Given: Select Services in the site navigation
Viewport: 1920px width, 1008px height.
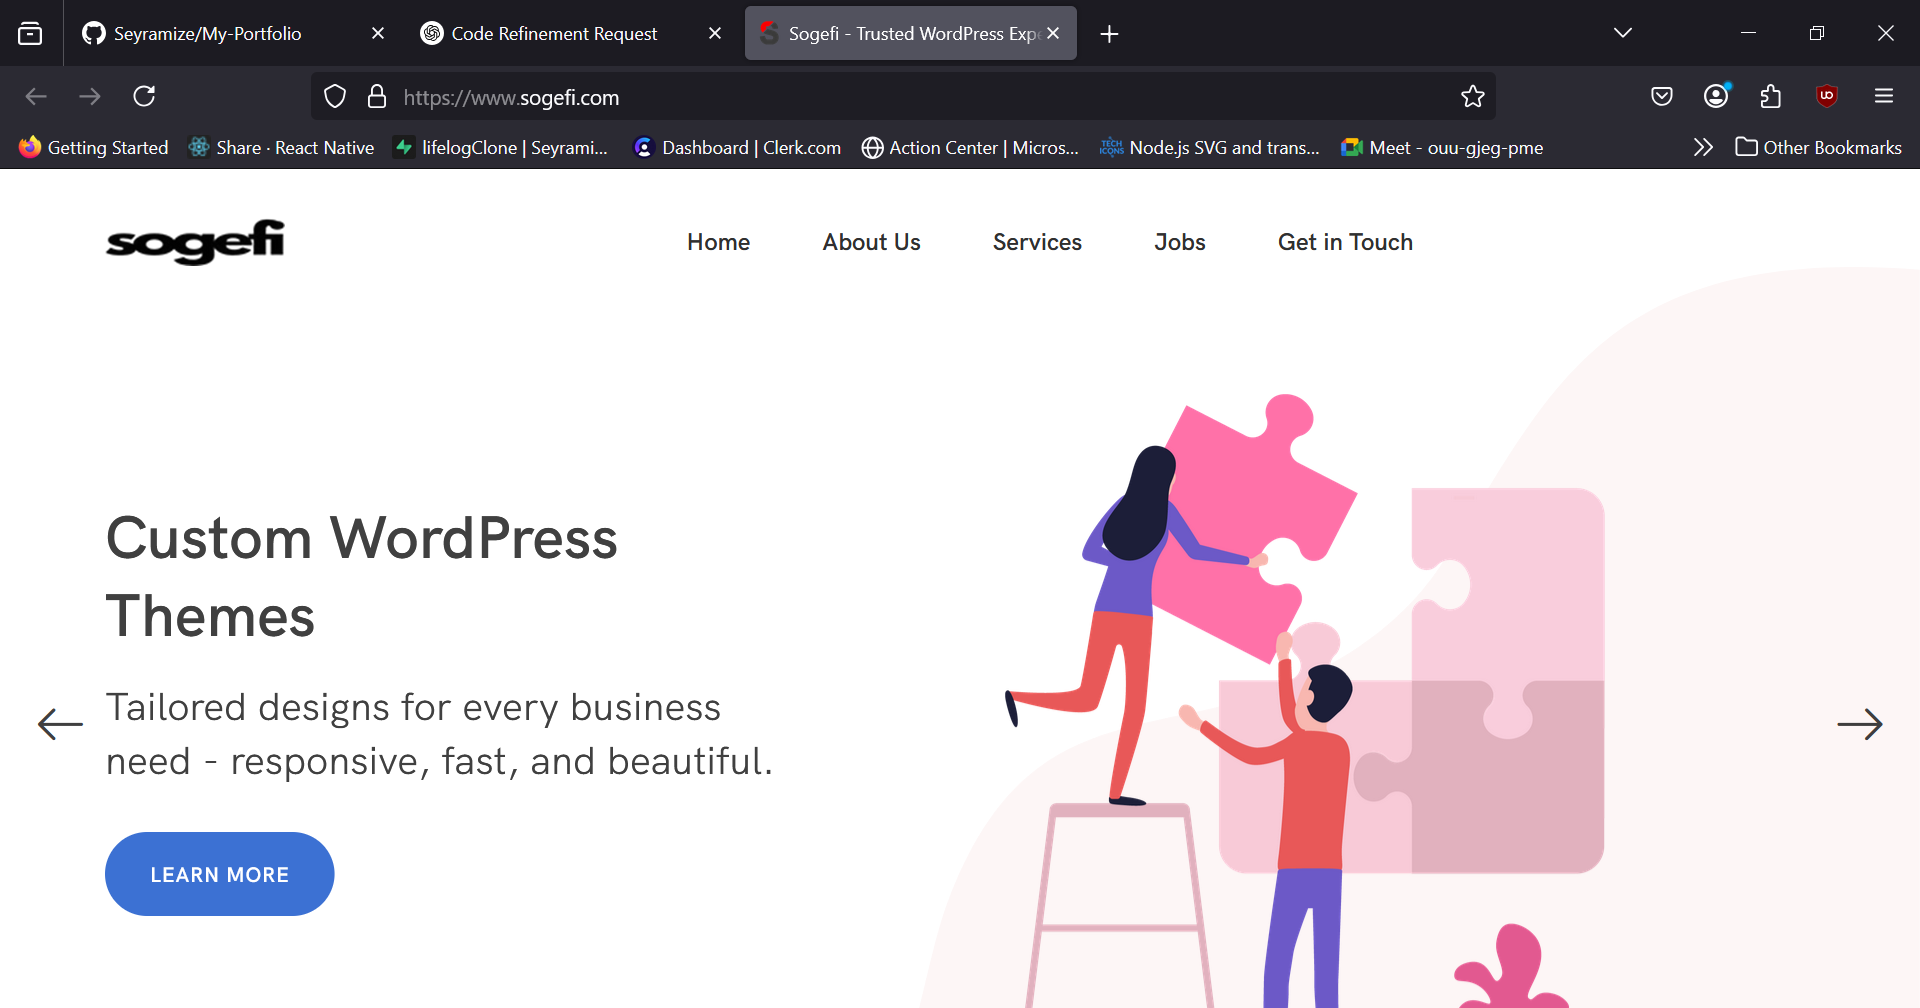Looking at the screenshot, I should pos(1037,242).
